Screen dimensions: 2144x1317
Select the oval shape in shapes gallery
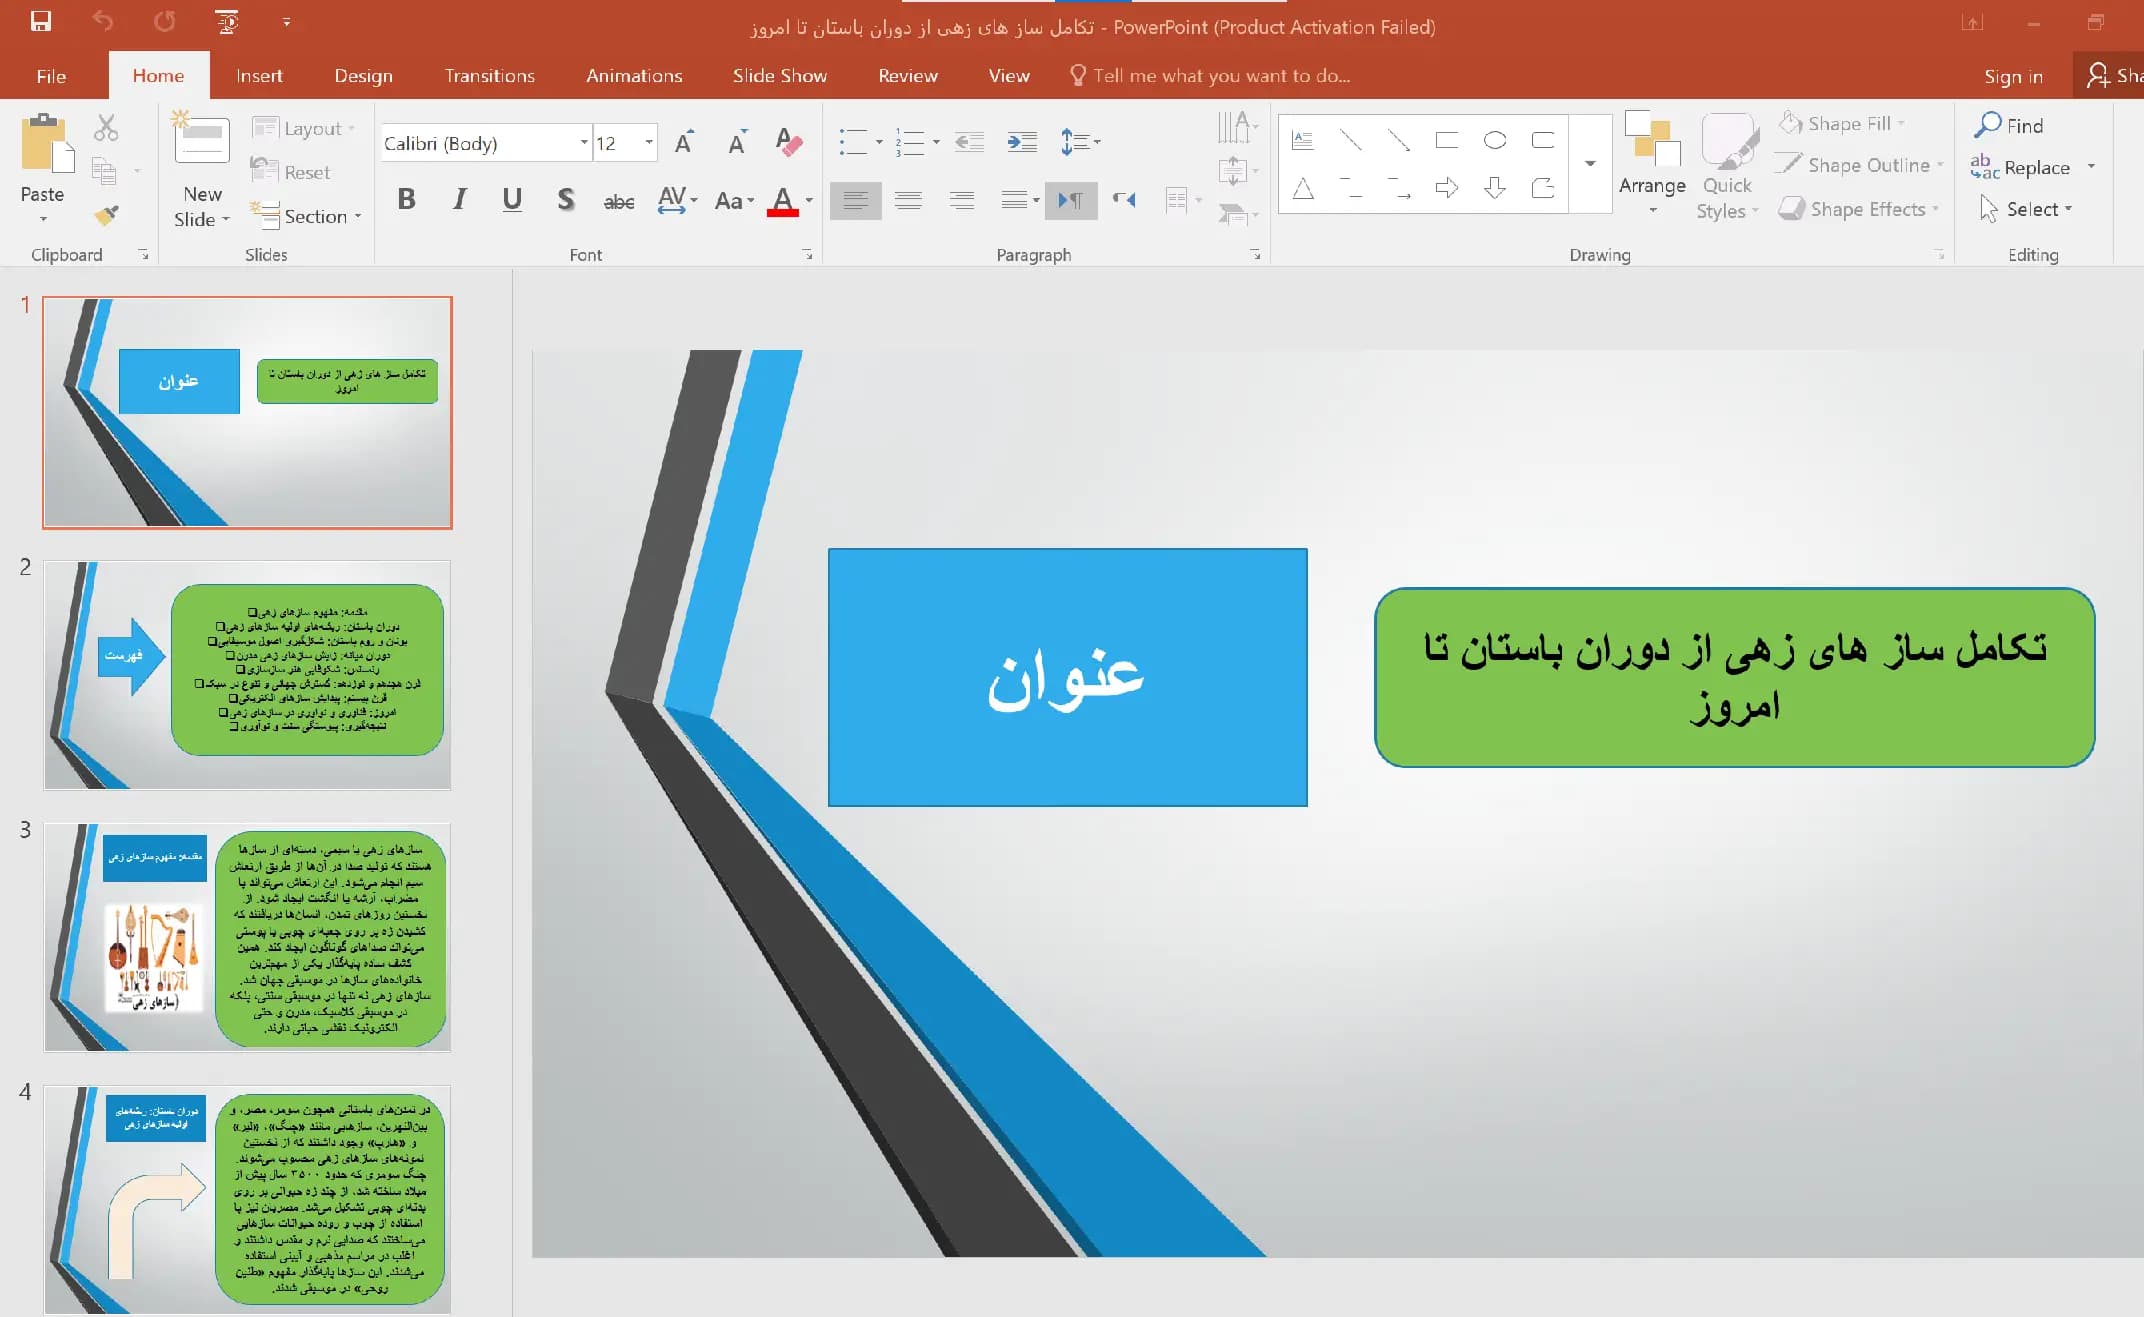click(x=1495, y=140)
